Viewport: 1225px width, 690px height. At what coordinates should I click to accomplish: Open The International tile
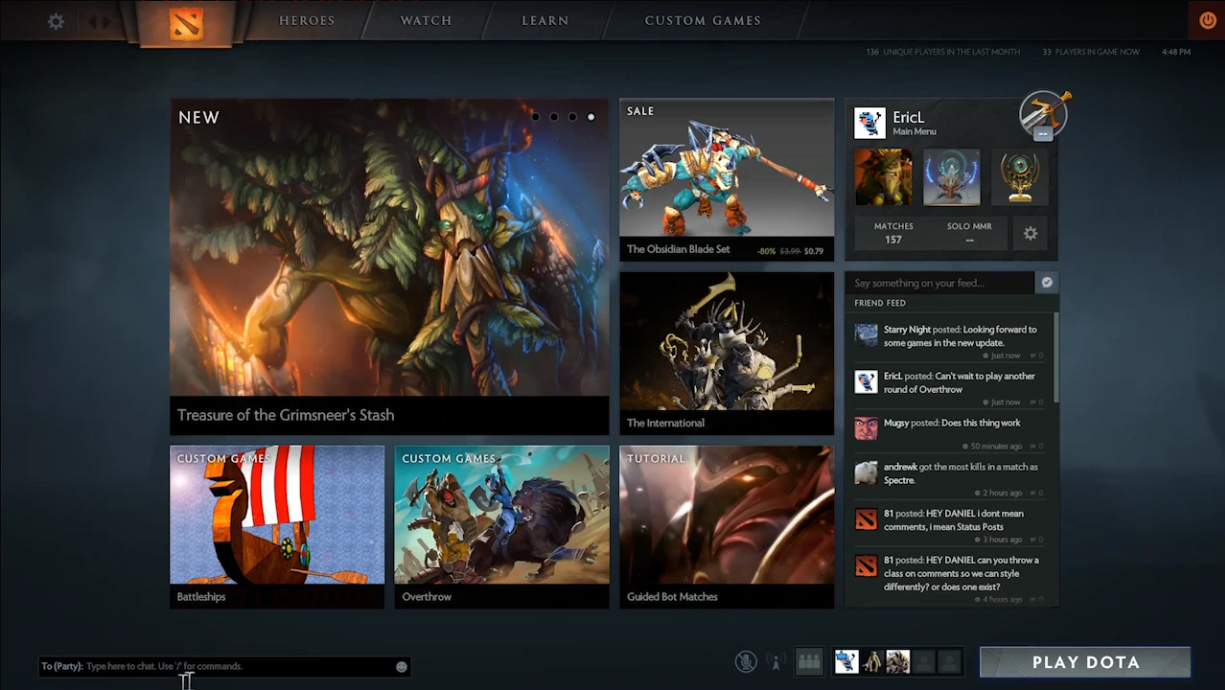pyautogui.click(x=727, y=353)
